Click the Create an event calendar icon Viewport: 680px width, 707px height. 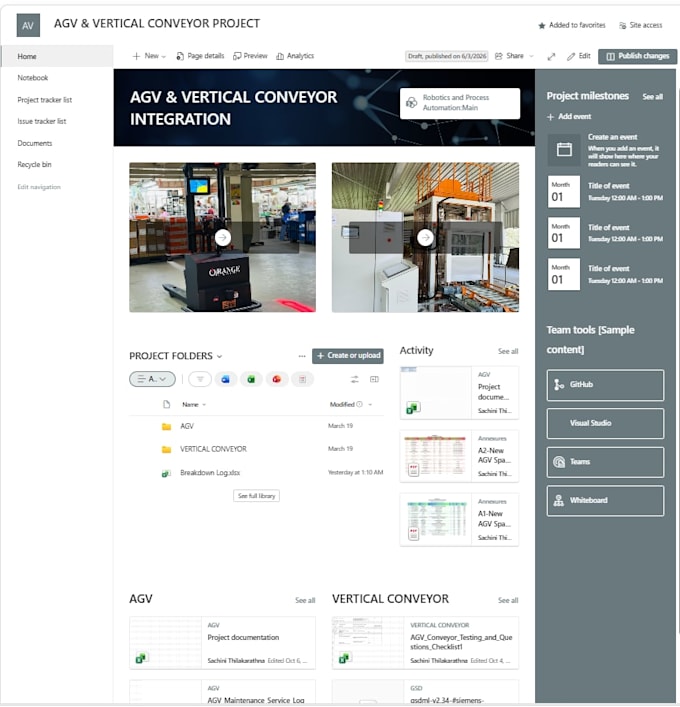[564, 150]
